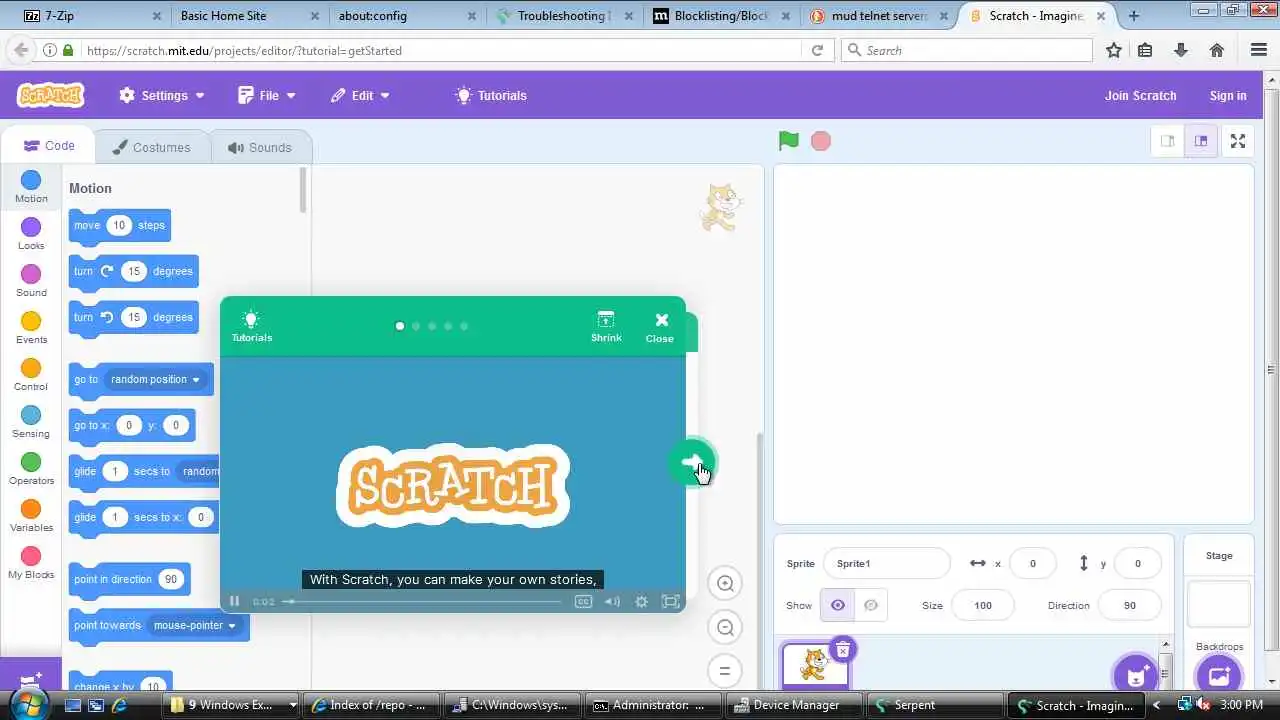Close the tutorial card
Screen dimensions: 1280x720
pyautogui.click(x=660, y=326)
